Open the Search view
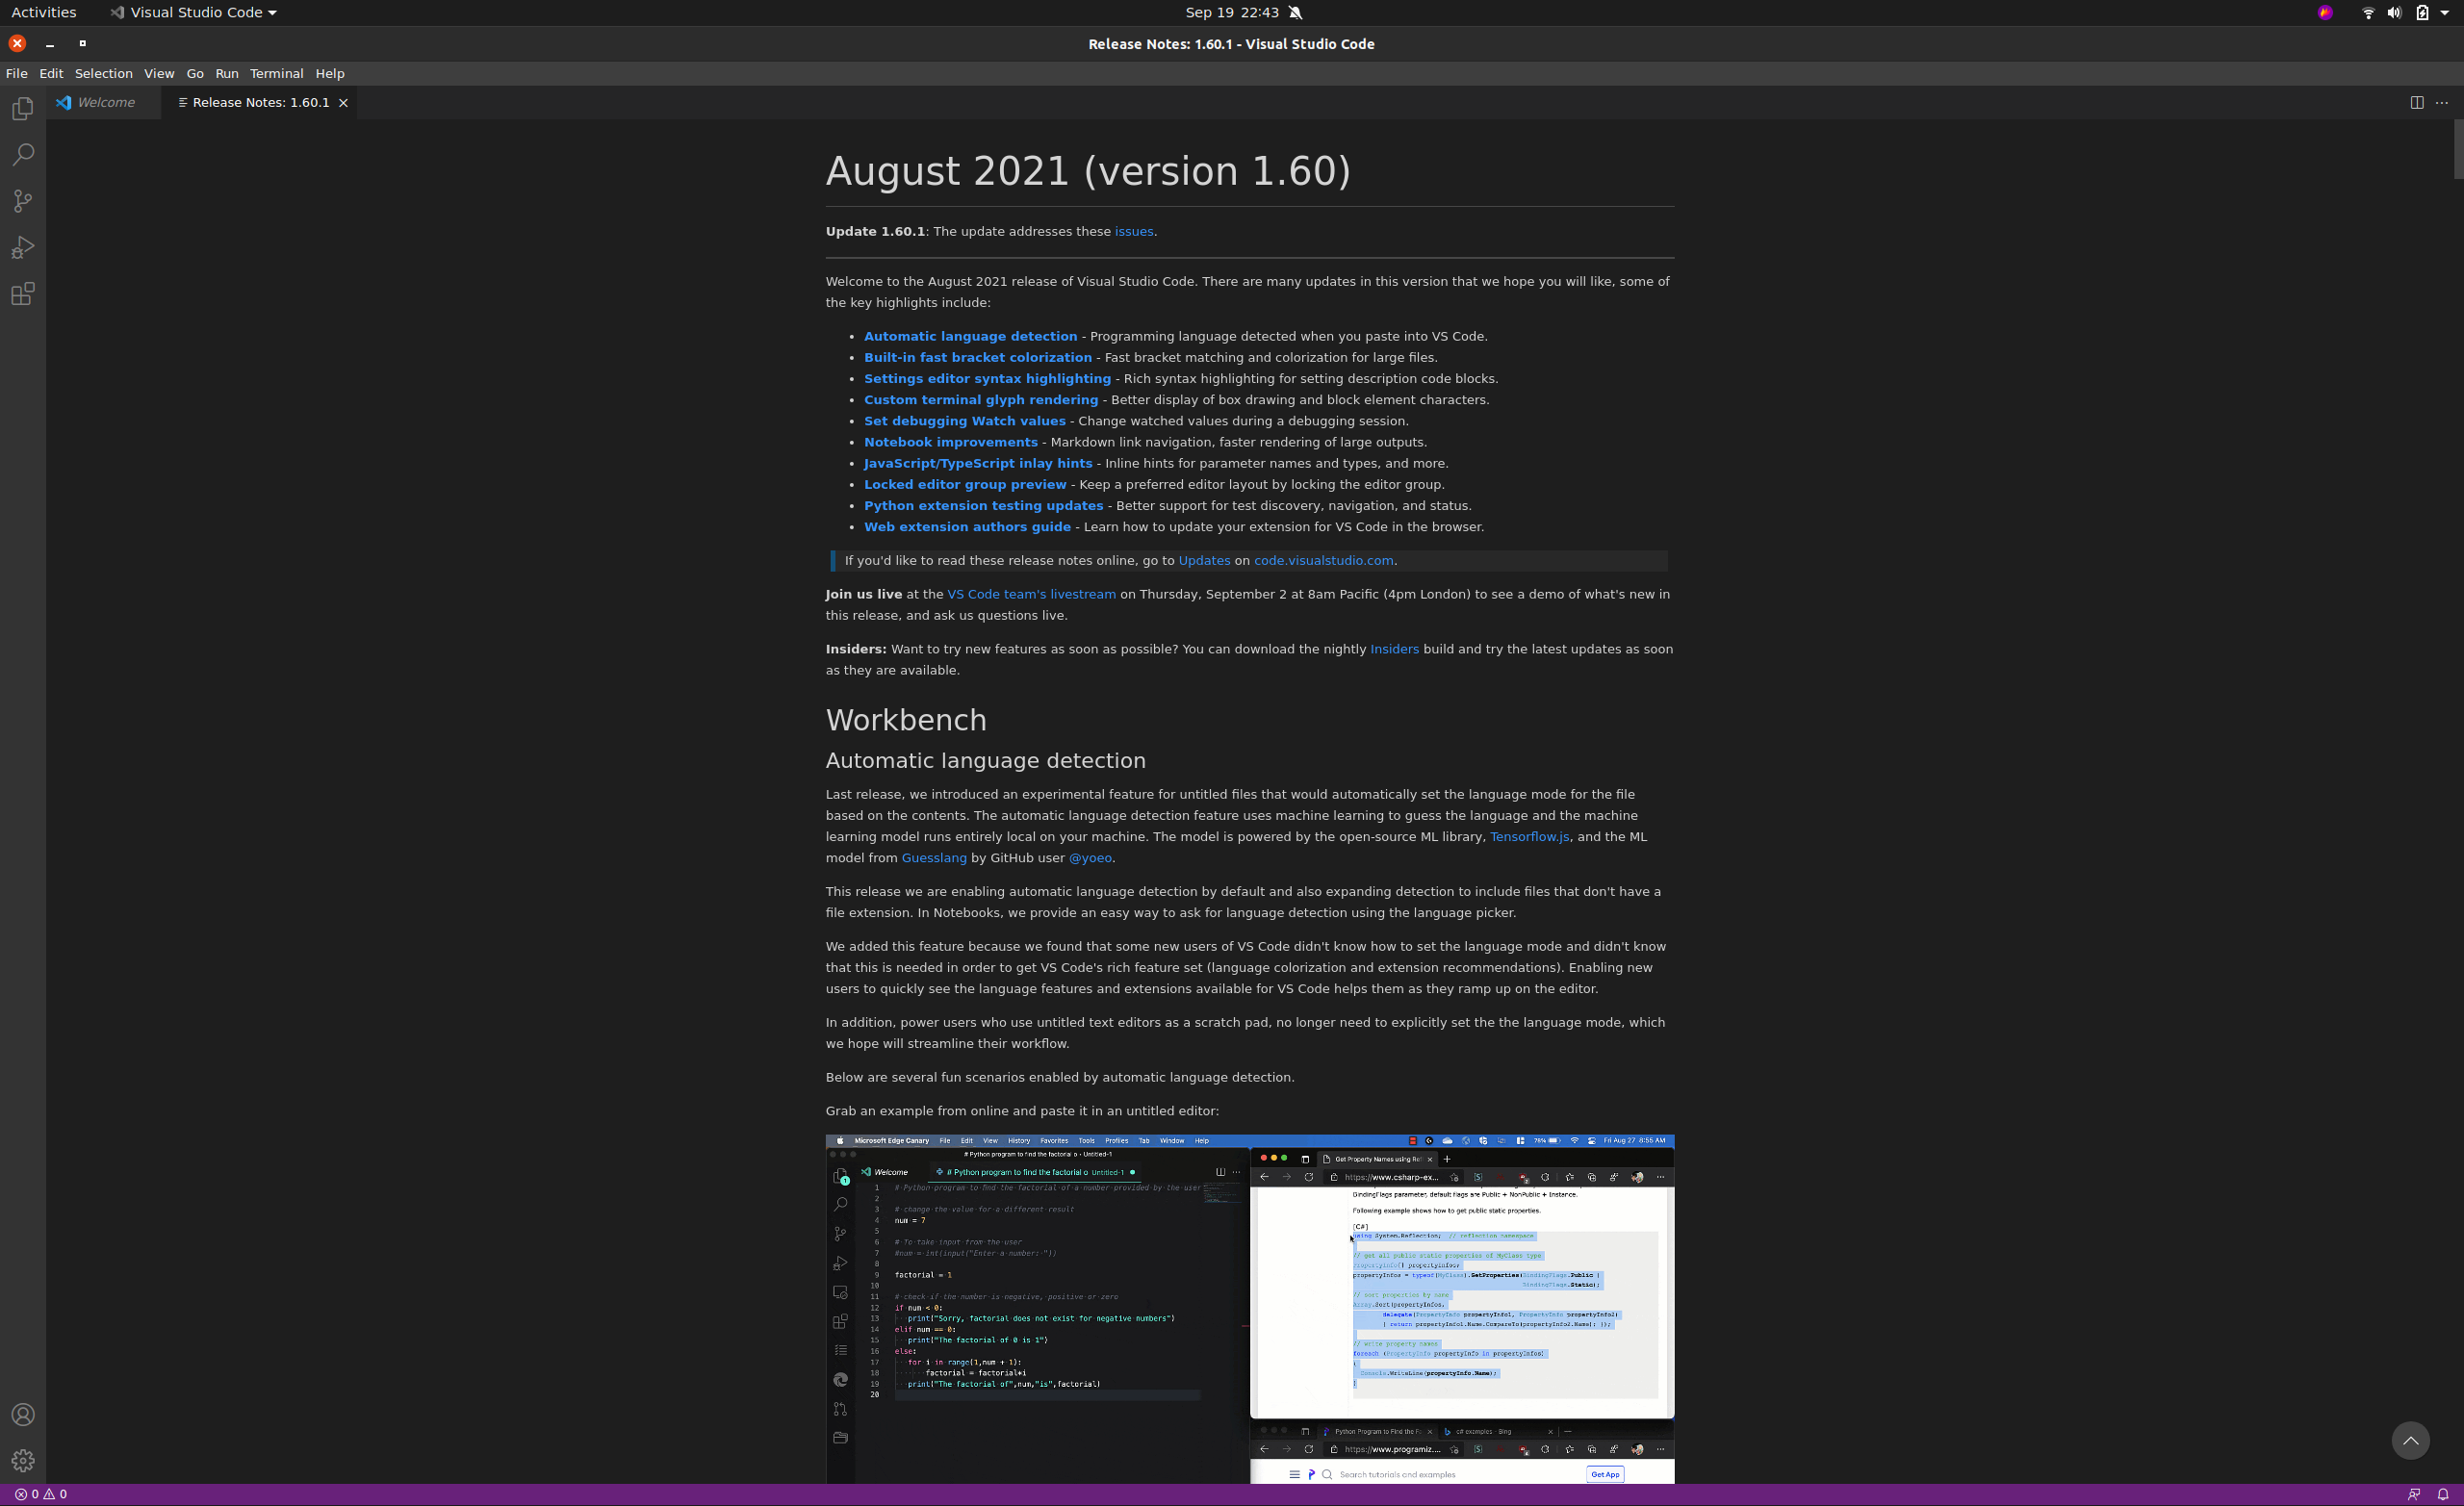The height and width of the screenshot is (1506, 2464). coord(22,155)
